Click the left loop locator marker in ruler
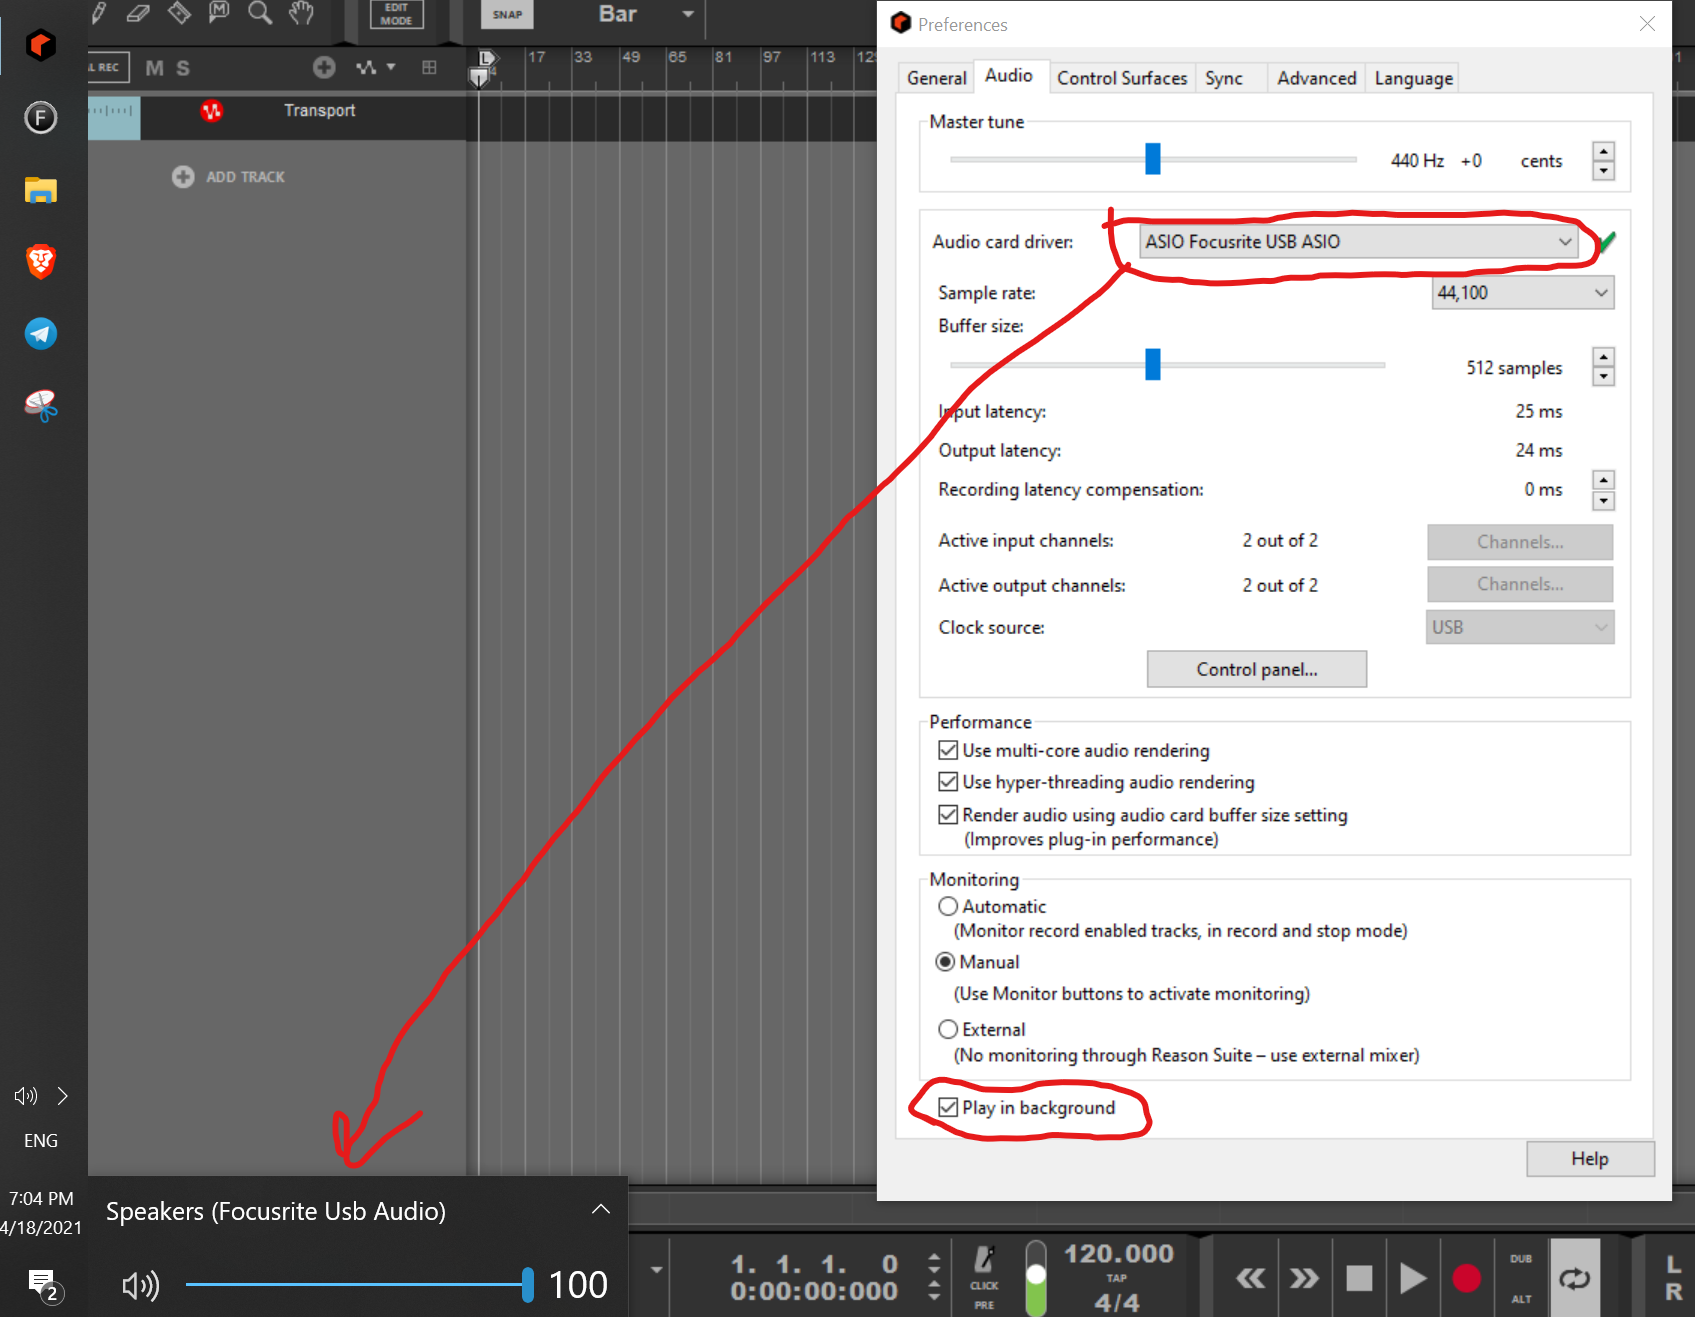 pos(486,59)
